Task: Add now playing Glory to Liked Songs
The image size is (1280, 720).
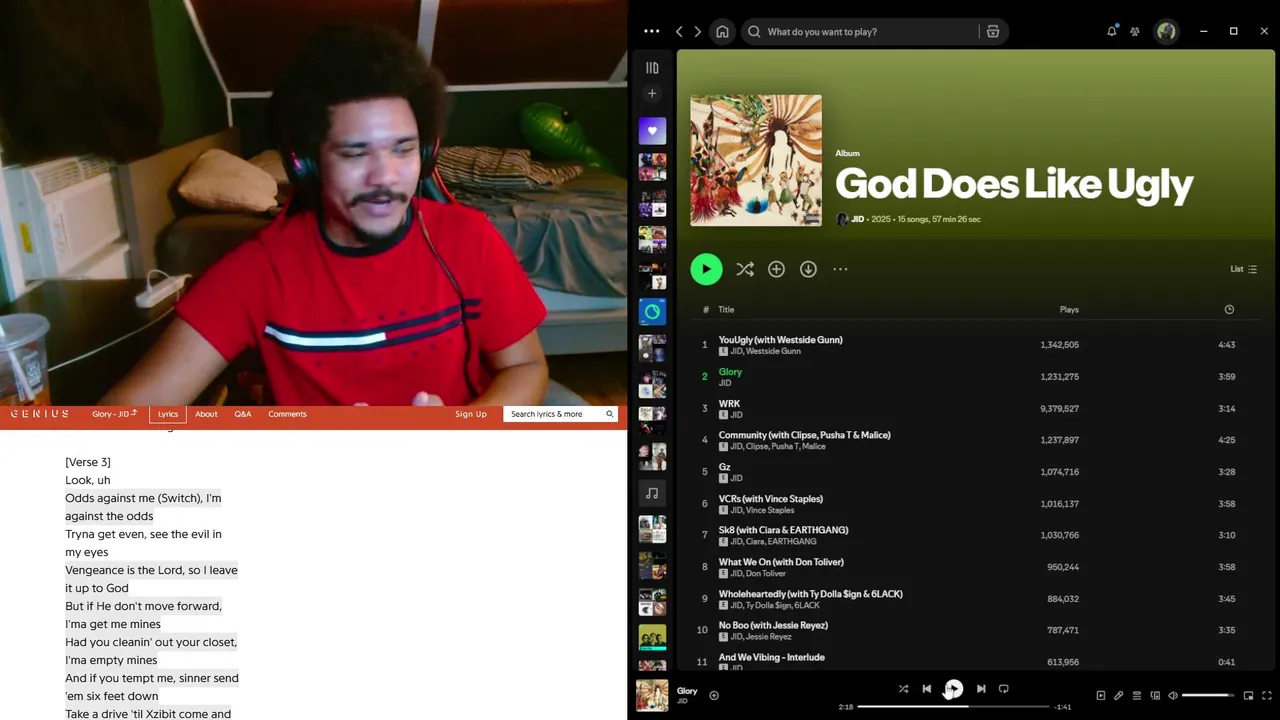Action: (714, 695)
